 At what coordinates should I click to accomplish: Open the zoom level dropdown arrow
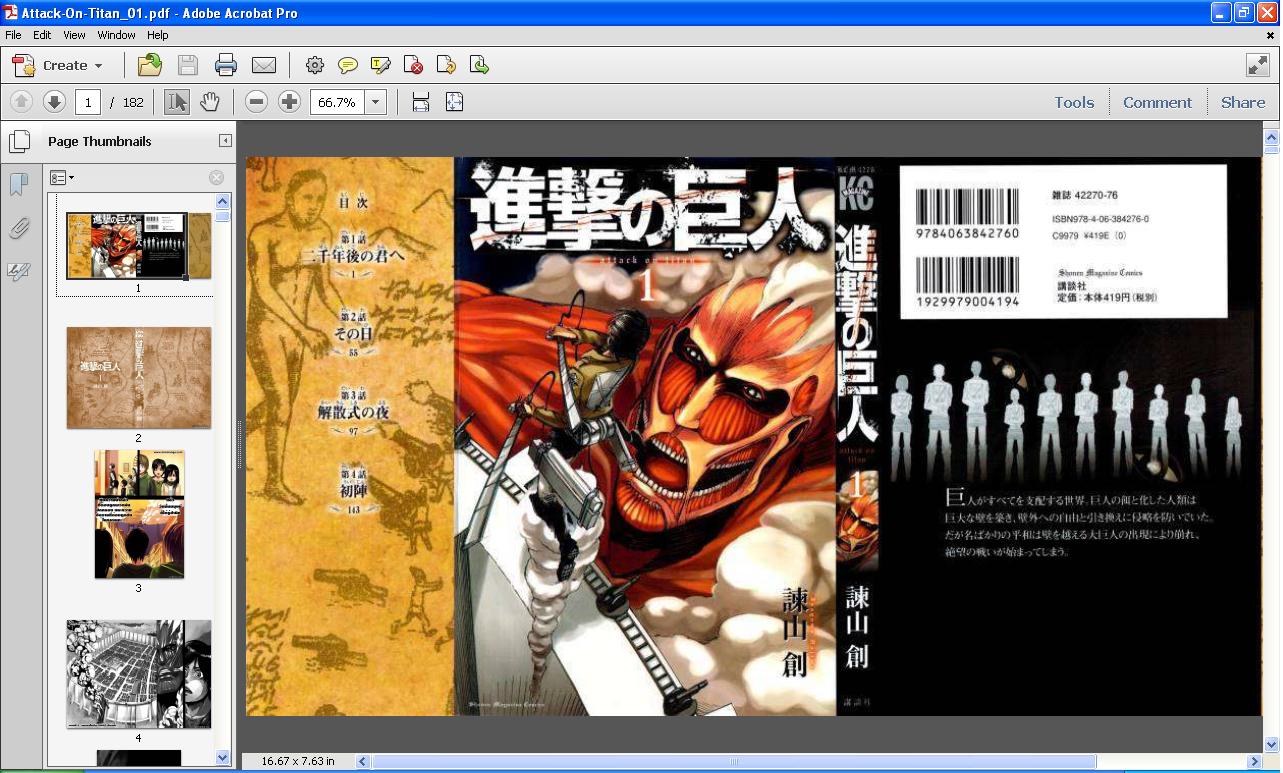[x=375, y=102]
